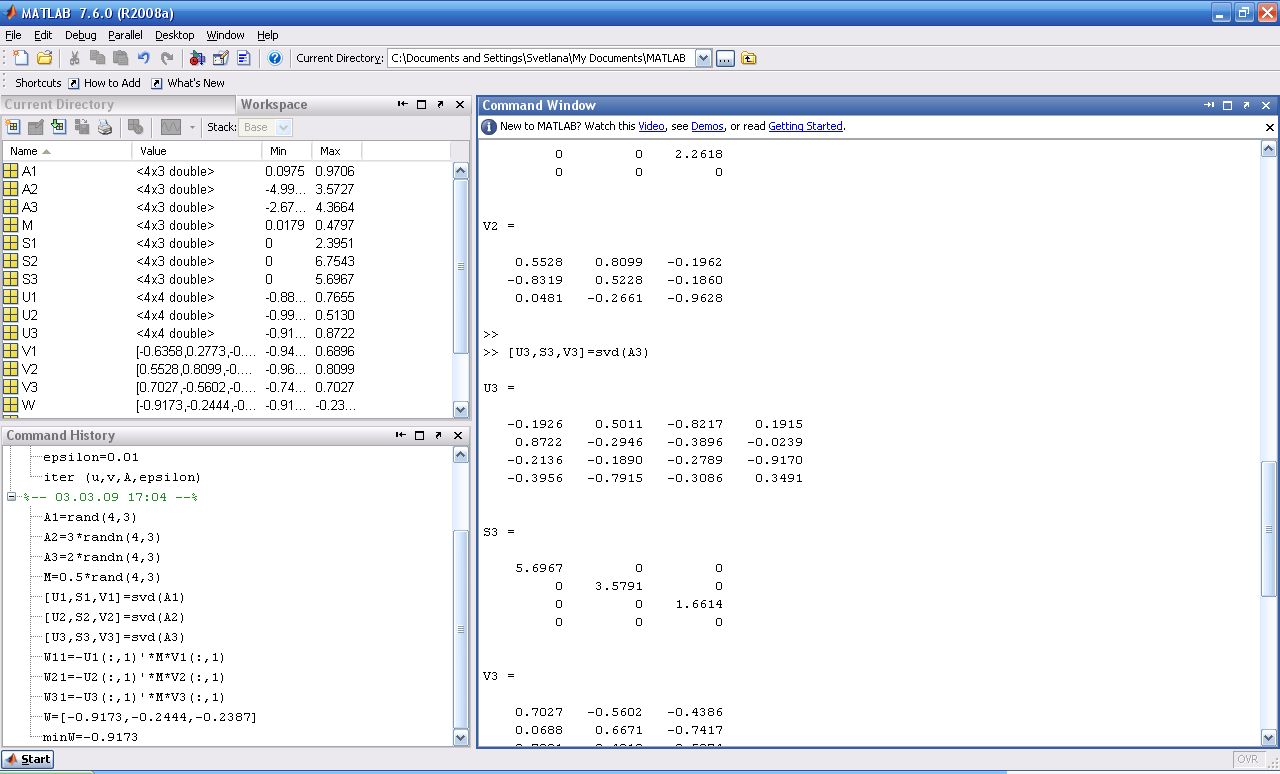
Task: Open the Parallel menu
Action: pos(126,35)
